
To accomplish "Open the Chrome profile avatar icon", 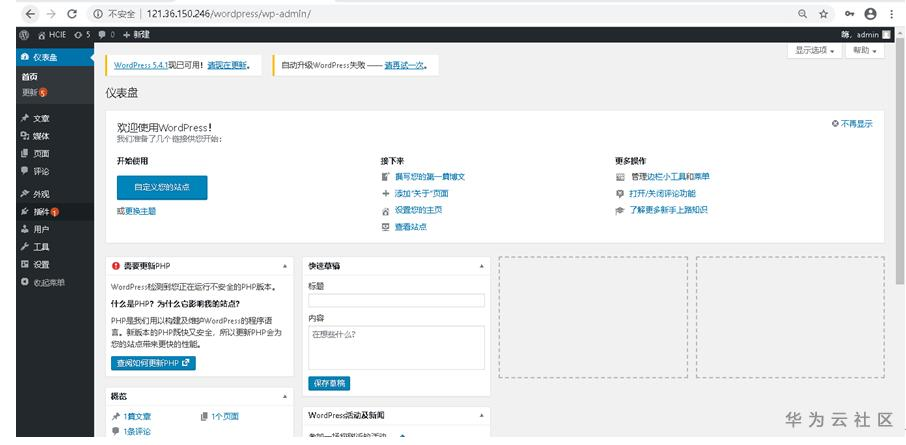I will 870,14.
